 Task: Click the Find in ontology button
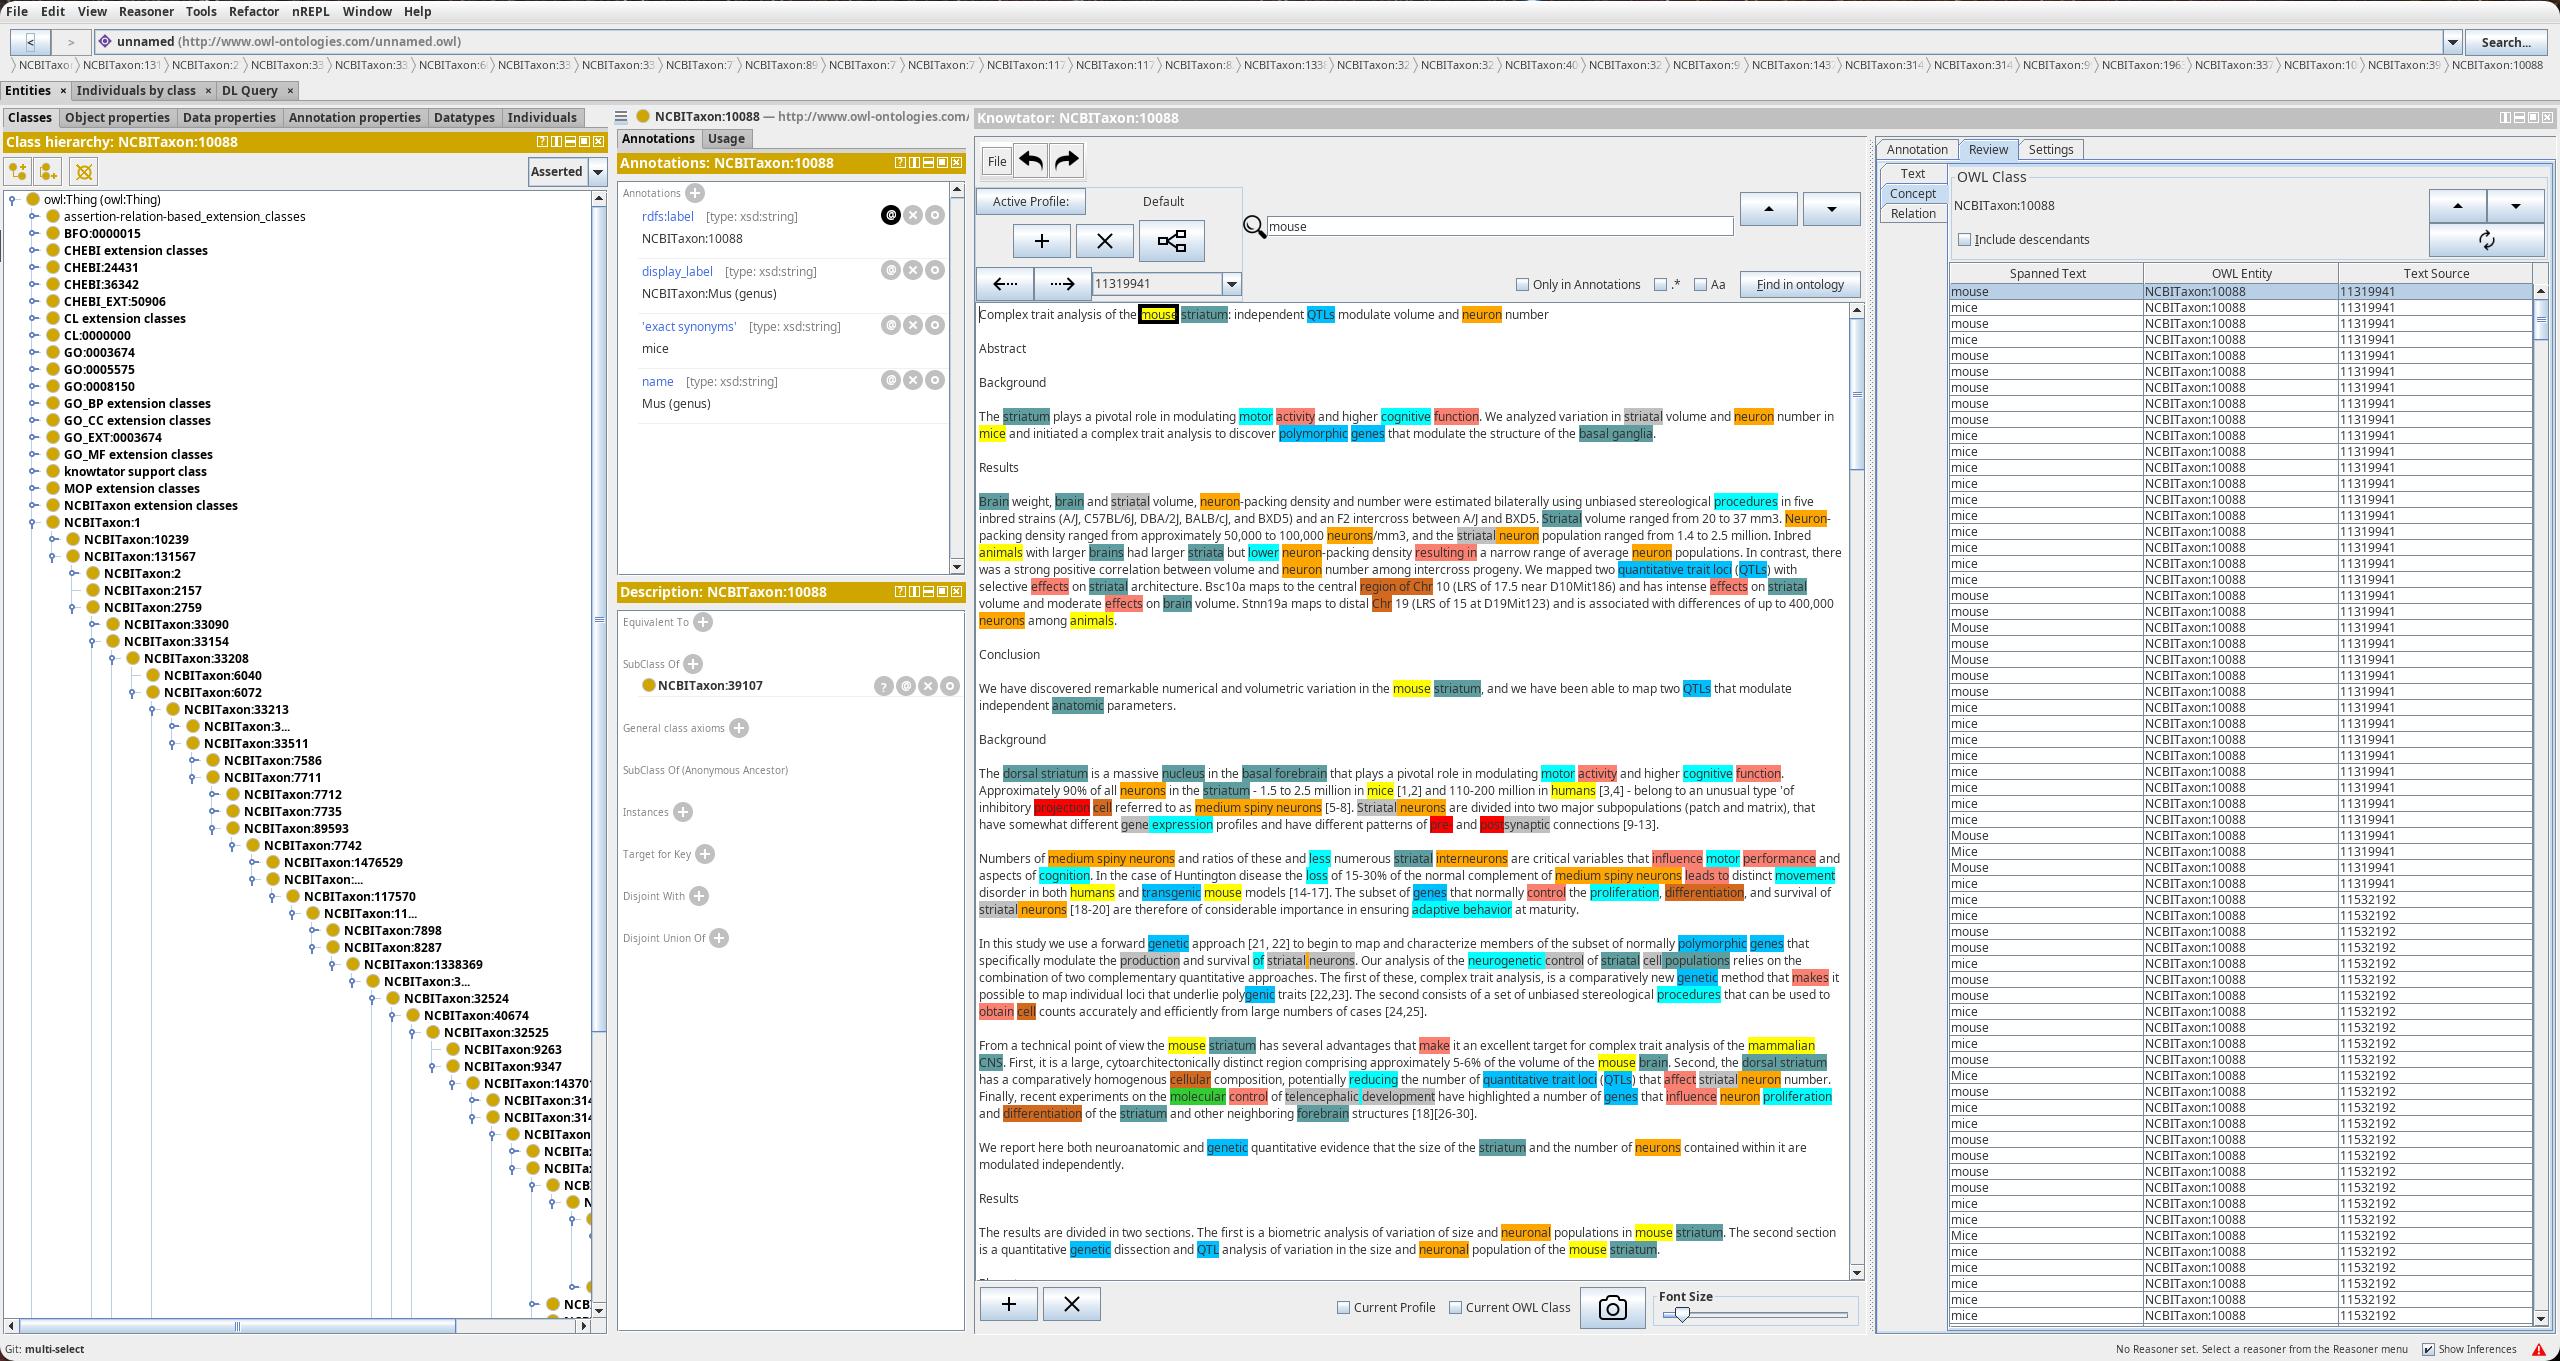click(x=1799, y=285)
